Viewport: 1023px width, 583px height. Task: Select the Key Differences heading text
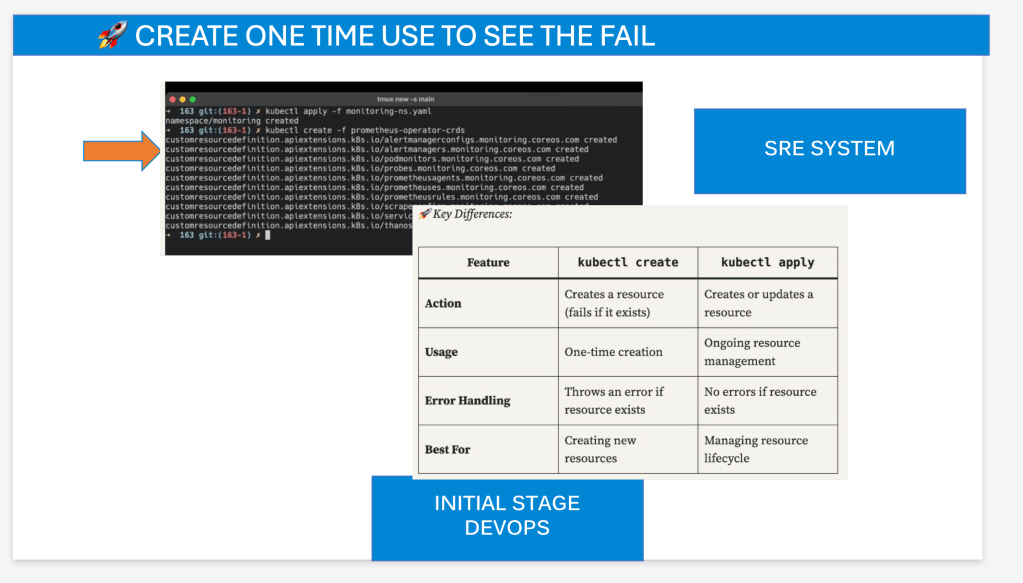[472, 214]
